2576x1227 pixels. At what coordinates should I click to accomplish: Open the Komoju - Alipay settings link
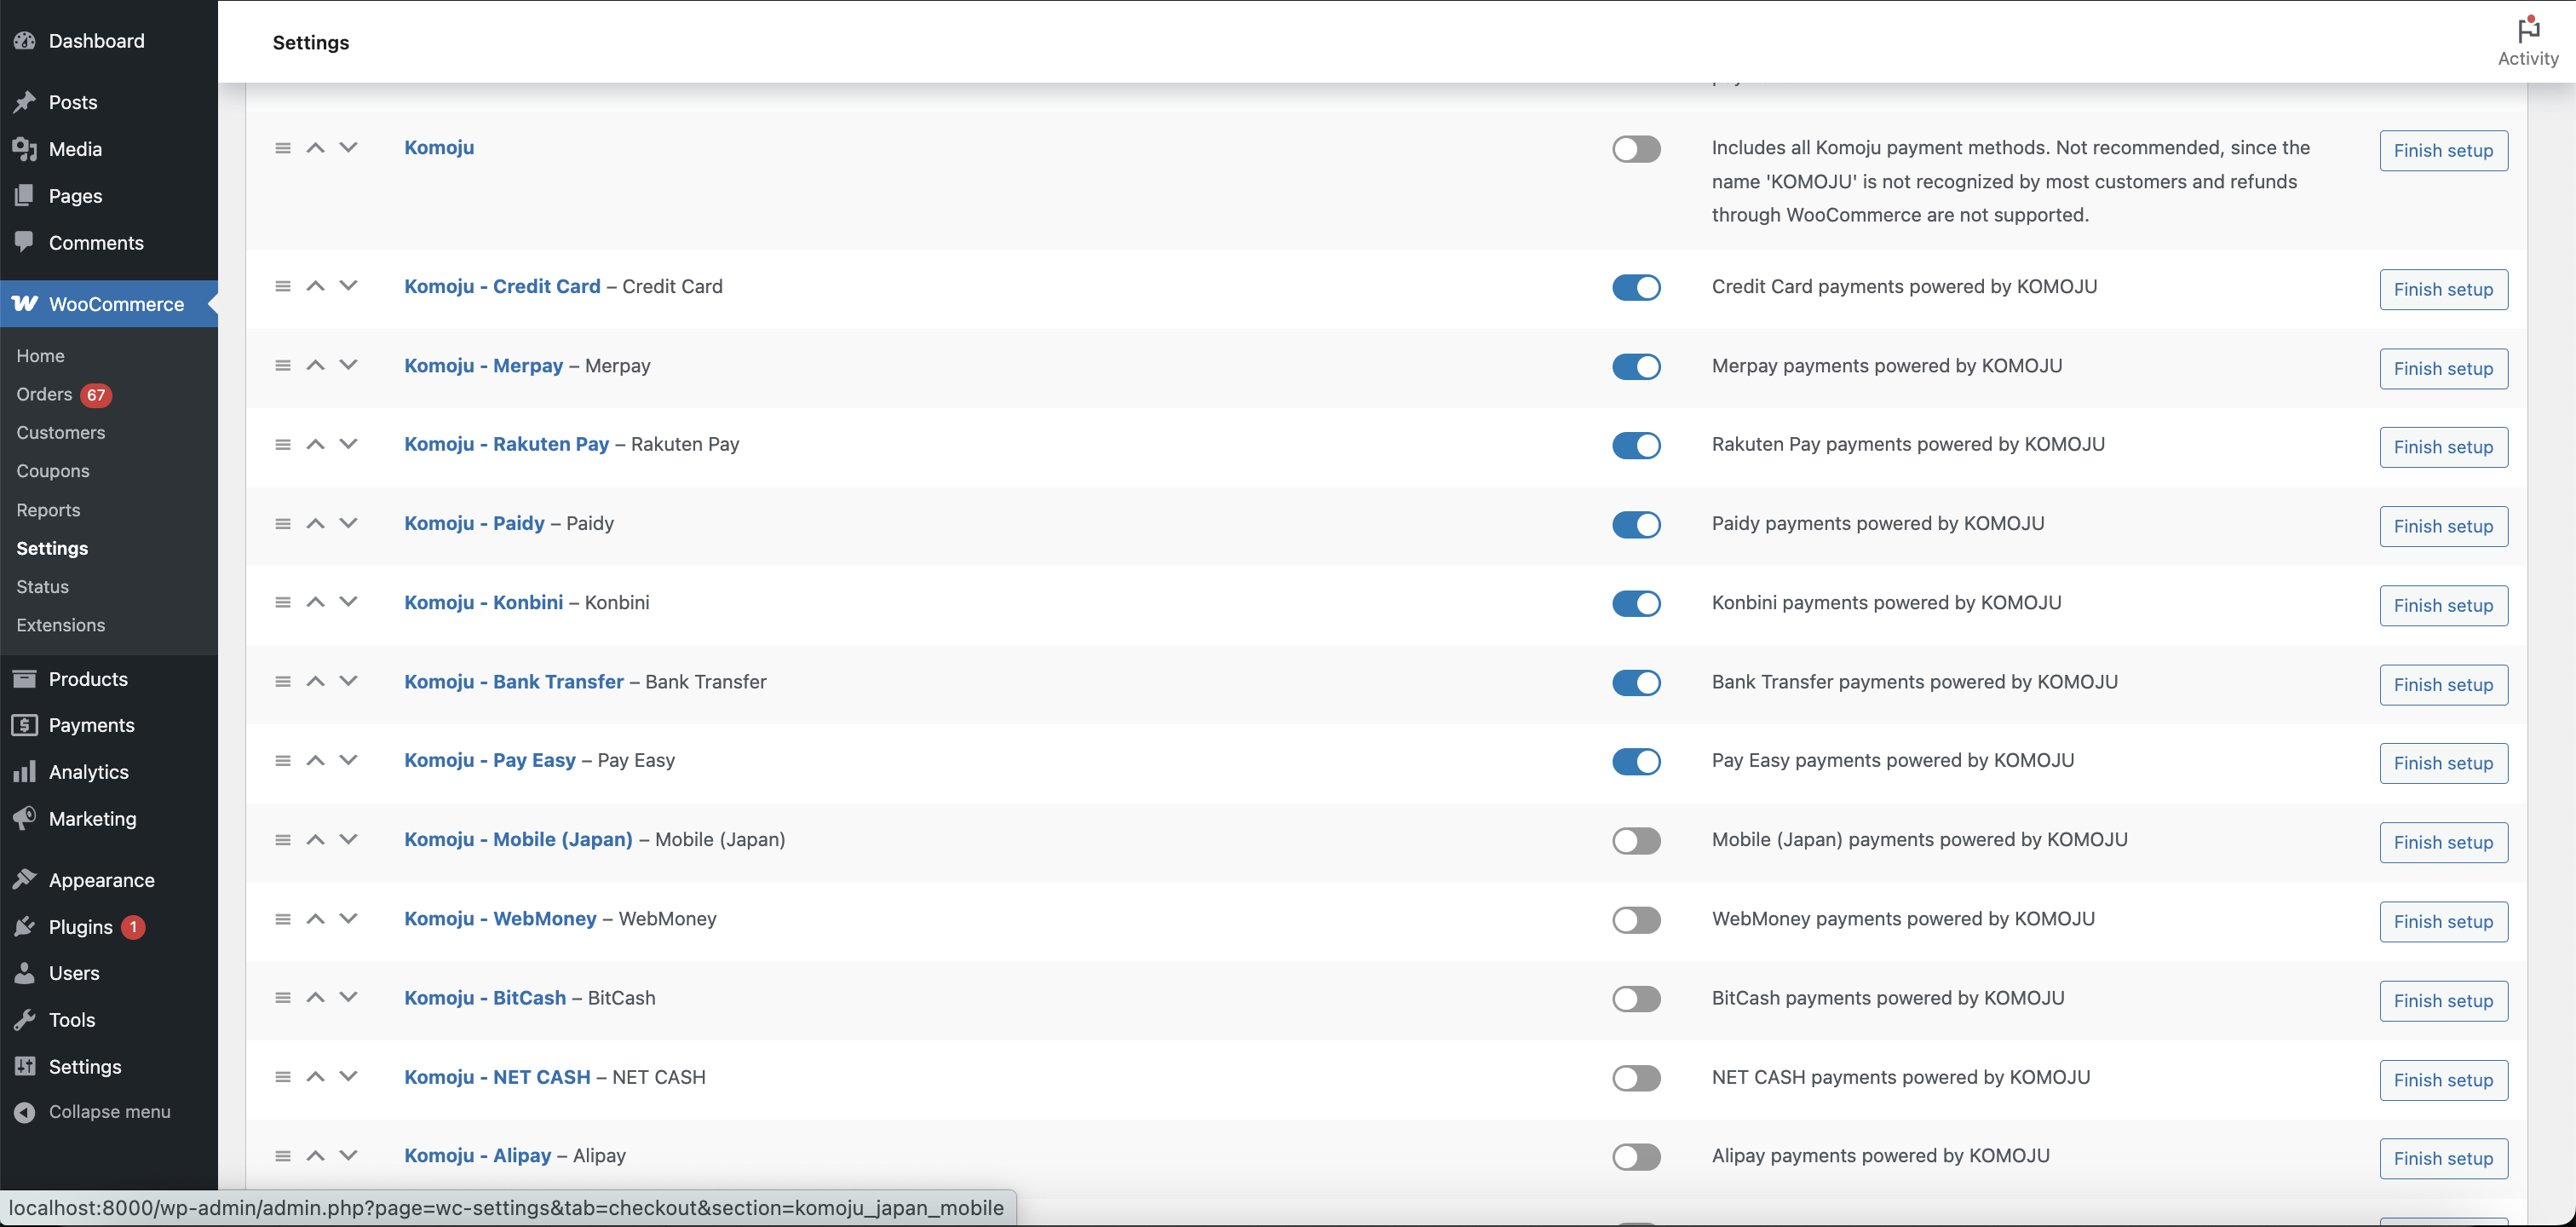point(477,1155)
